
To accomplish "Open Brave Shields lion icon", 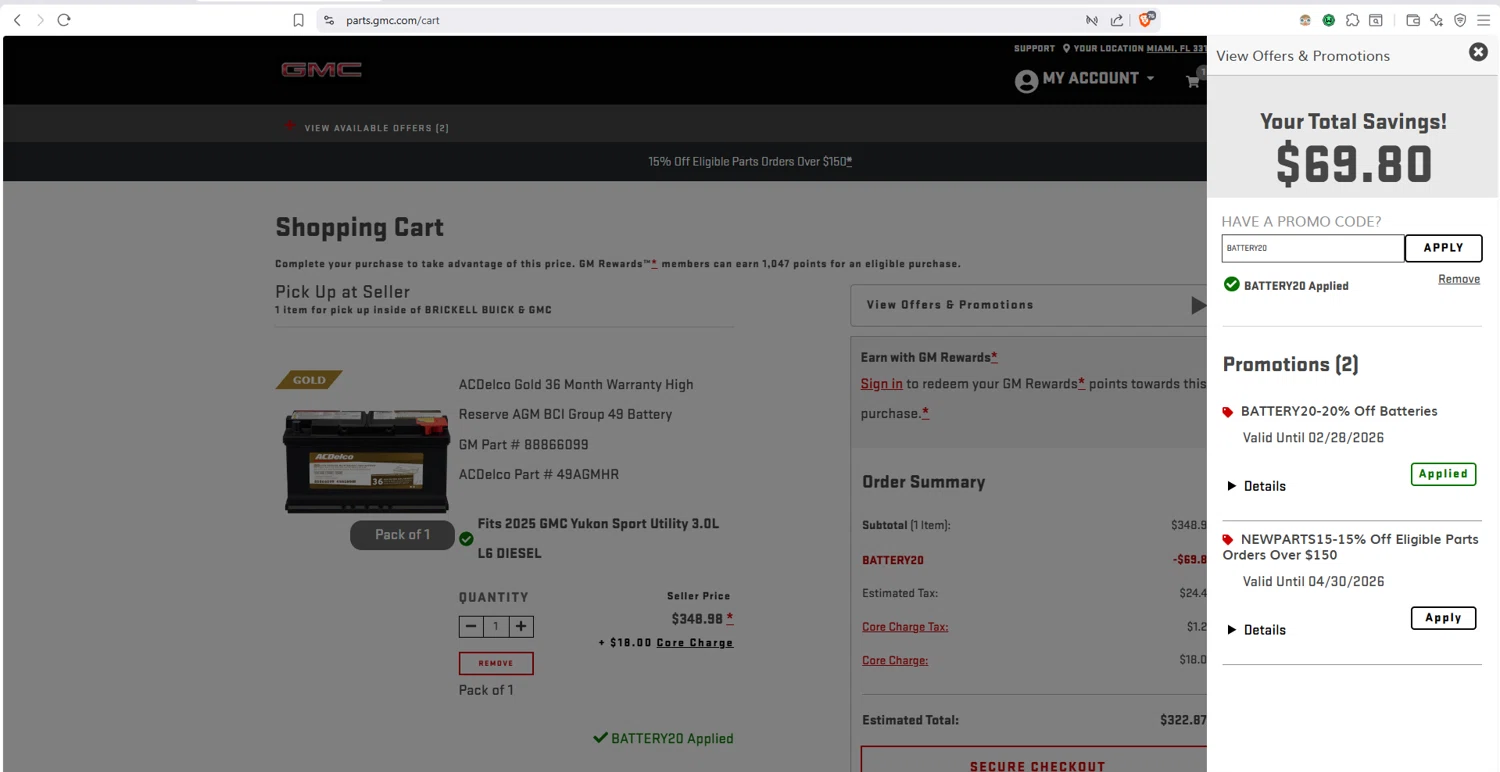I will 1146,19.
